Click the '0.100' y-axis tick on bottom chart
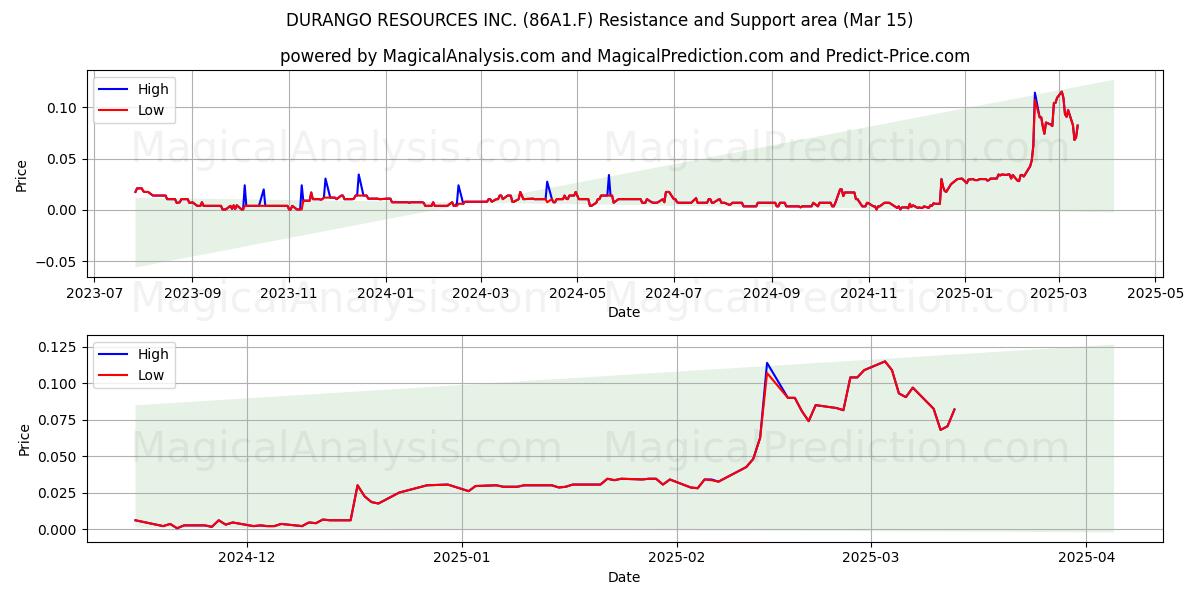The width and height of the screenshot is (1200, 600). [59, 384]
